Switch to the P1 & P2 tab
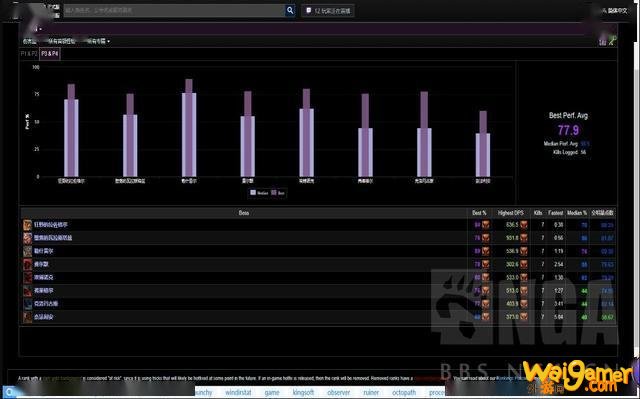 point(29,54)
